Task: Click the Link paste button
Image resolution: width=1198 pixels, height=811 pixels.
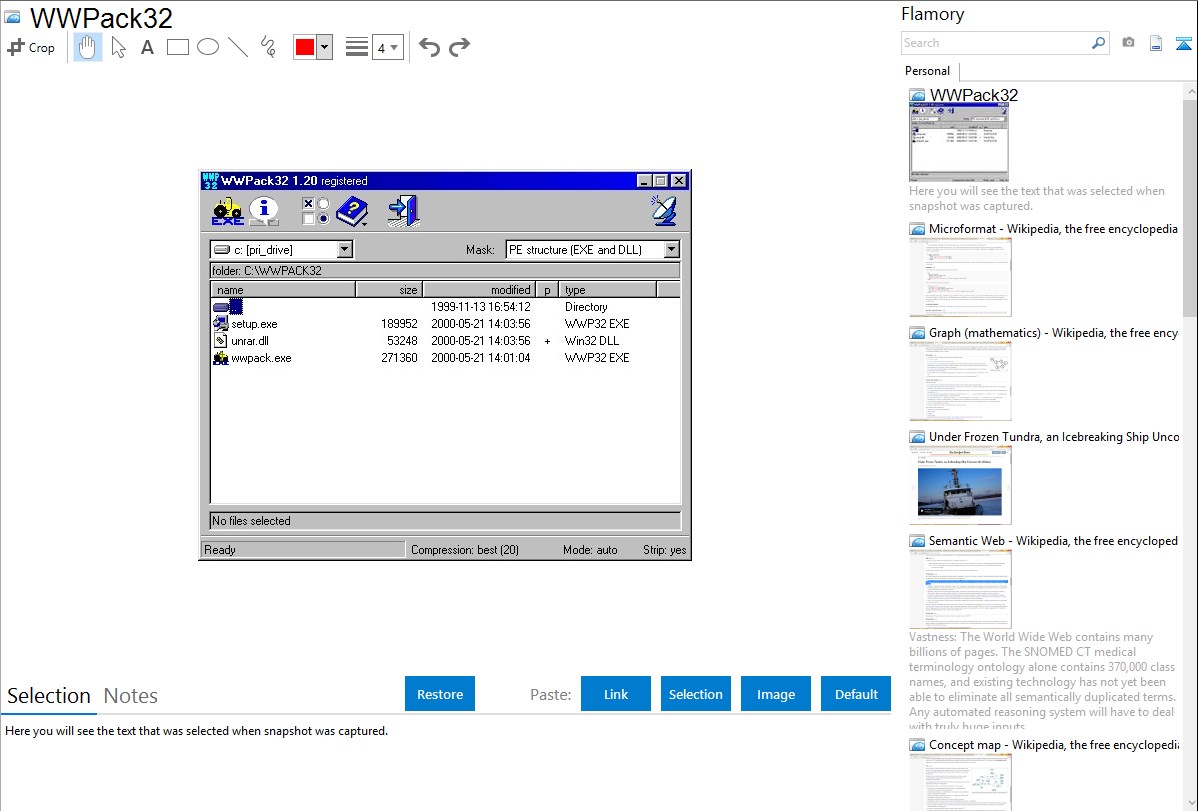Action: [x=616, y=694]
